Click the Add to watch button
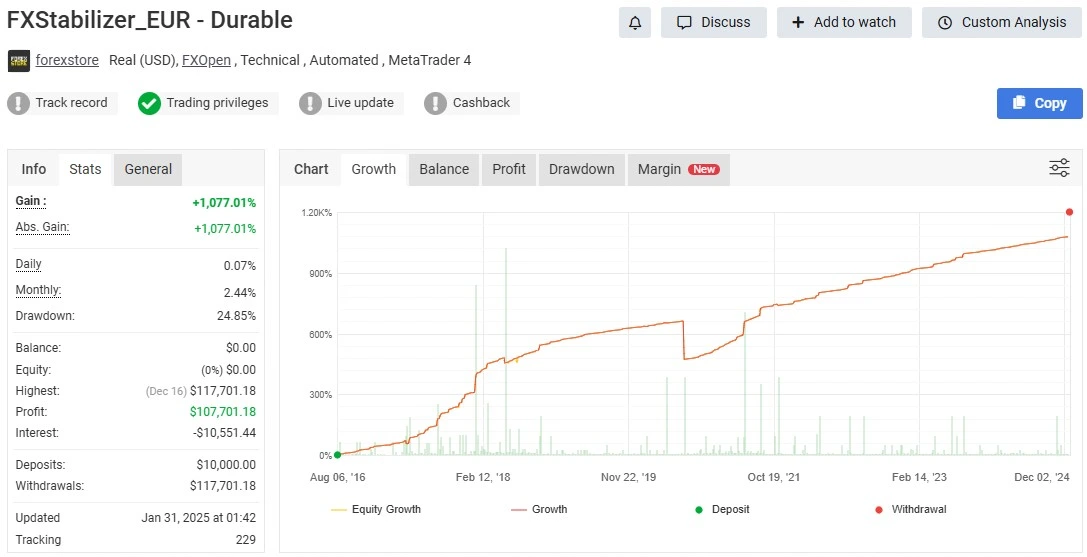This screenshot has width=1087, height=557. tap(843, 22)
